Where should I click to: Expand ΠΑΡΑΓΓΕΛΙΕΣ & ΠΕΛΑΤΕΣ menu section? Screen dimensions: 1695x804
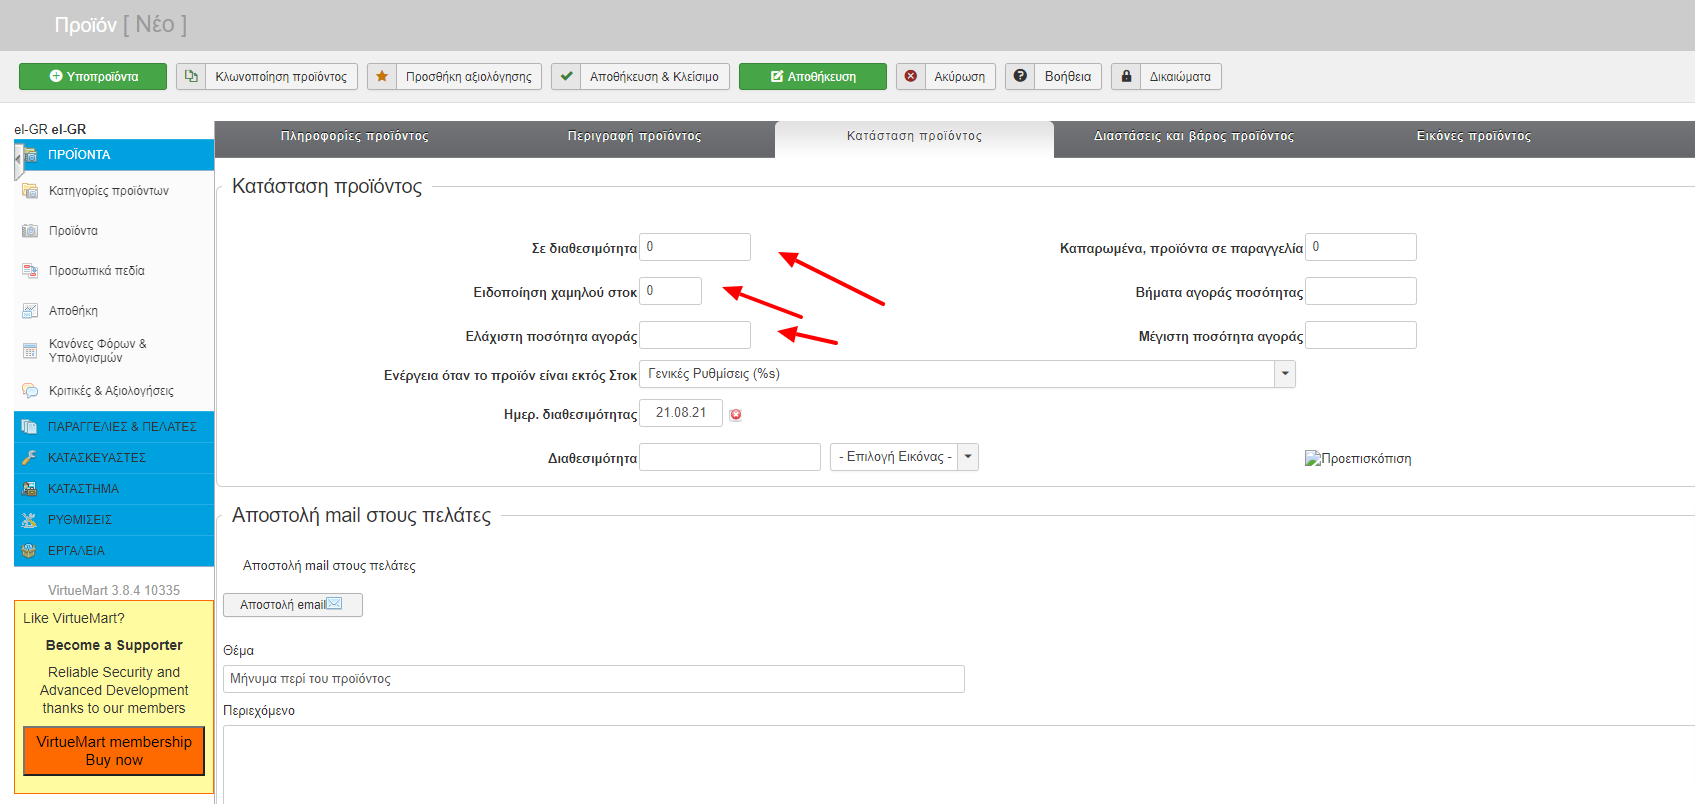(114, 427)
